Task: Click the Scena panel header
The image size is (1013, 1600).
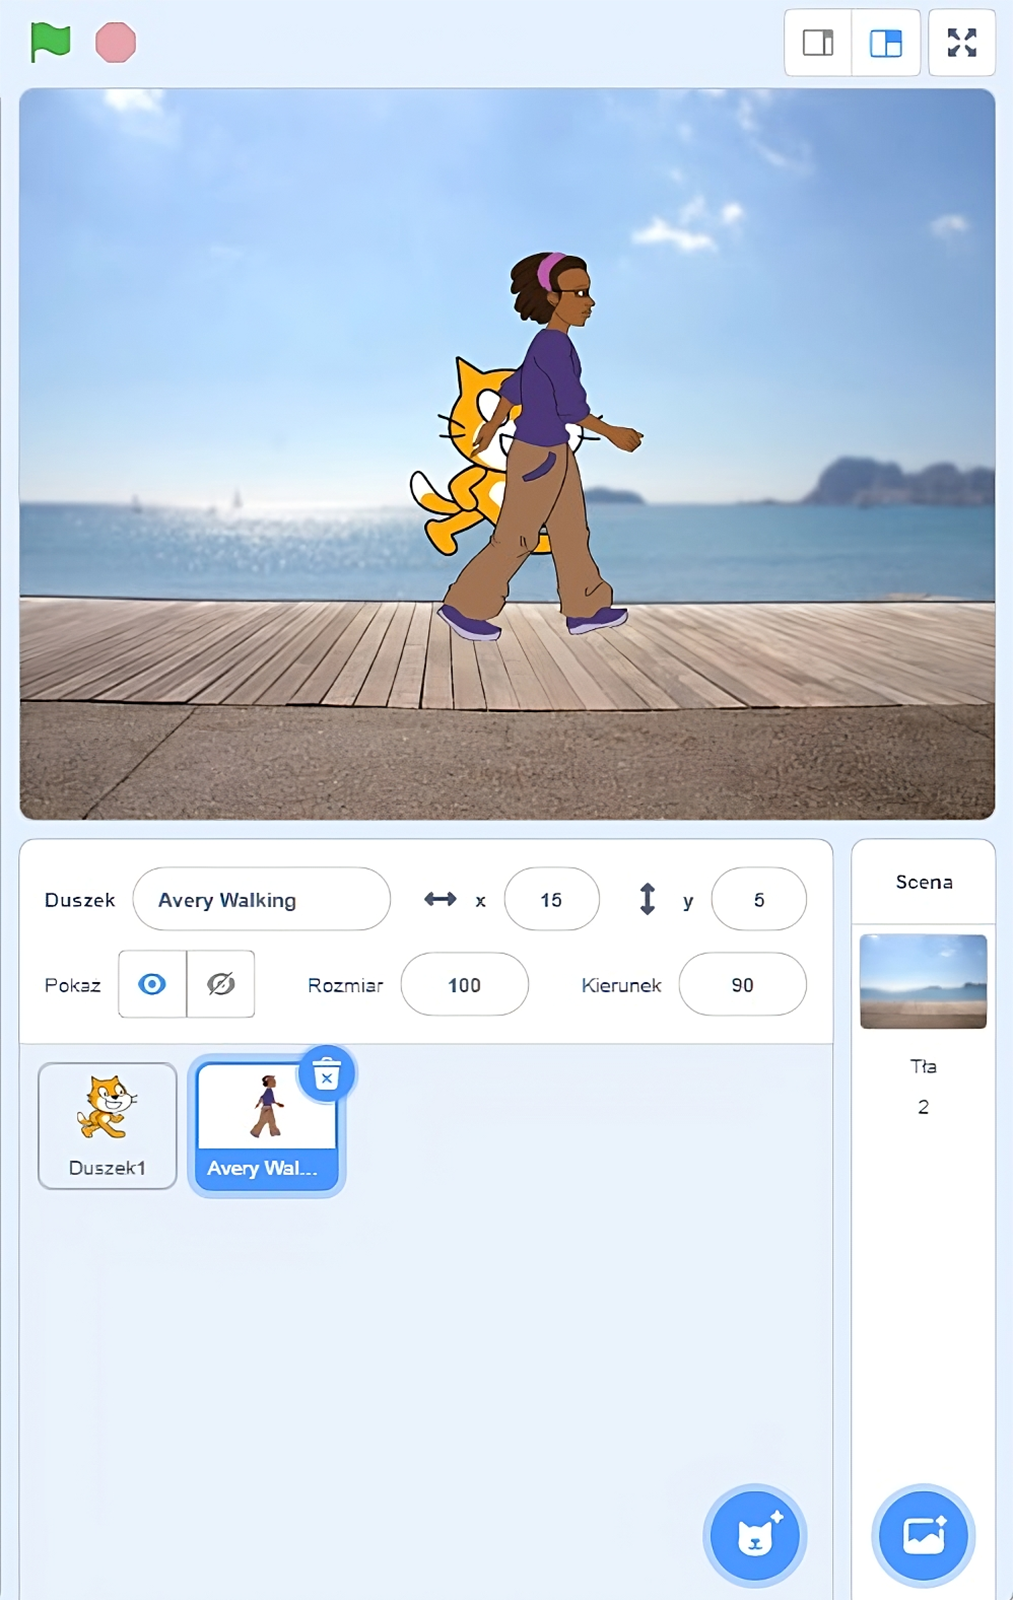Action: pyautogui.click(x=924, y=882)
